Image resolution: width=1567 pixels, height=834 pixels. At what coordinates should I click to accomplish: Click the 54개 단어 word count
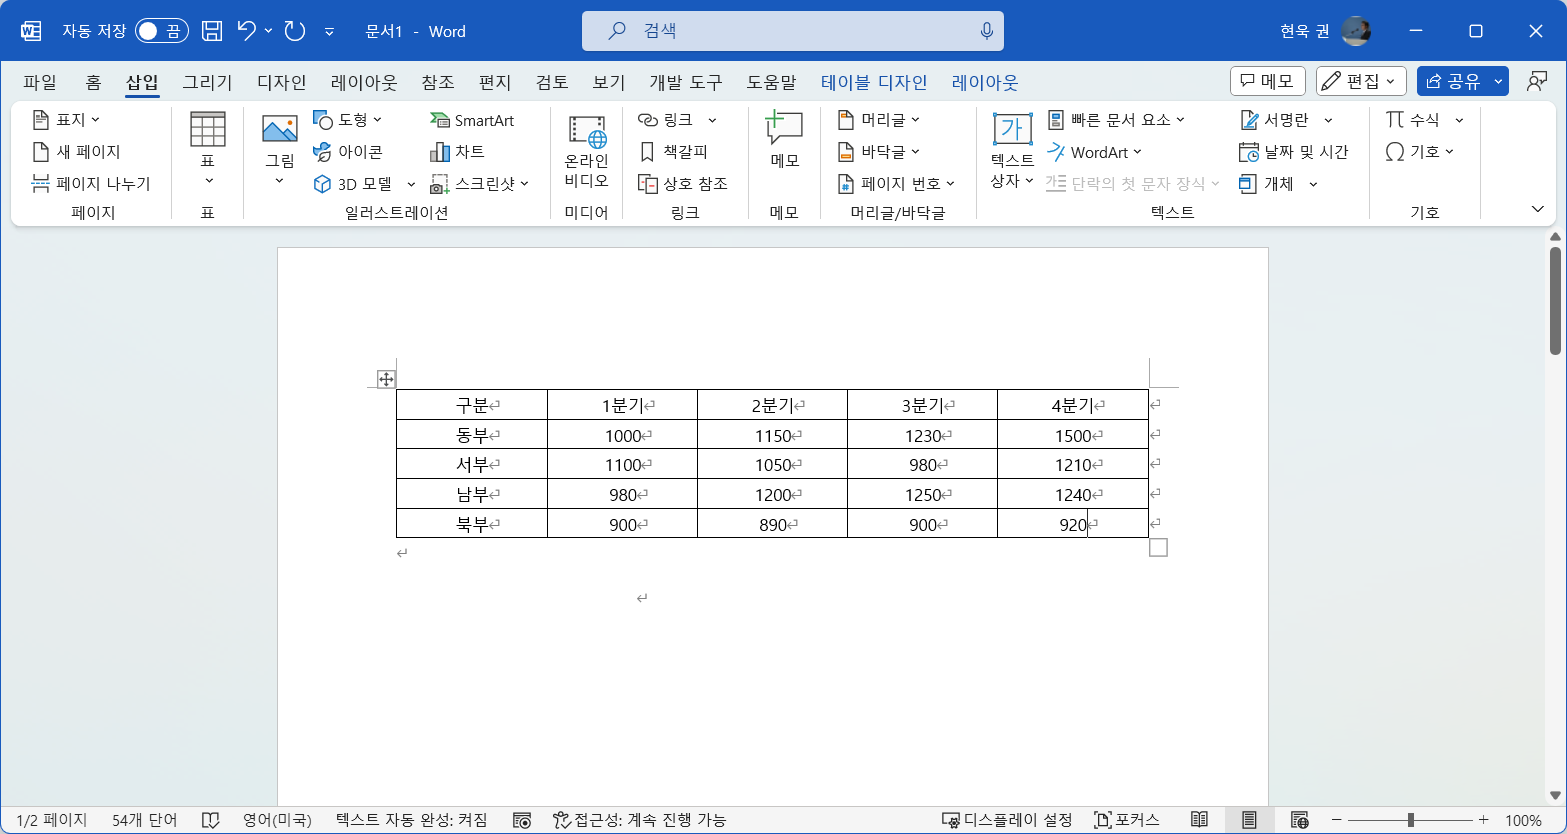pos(145,820)
